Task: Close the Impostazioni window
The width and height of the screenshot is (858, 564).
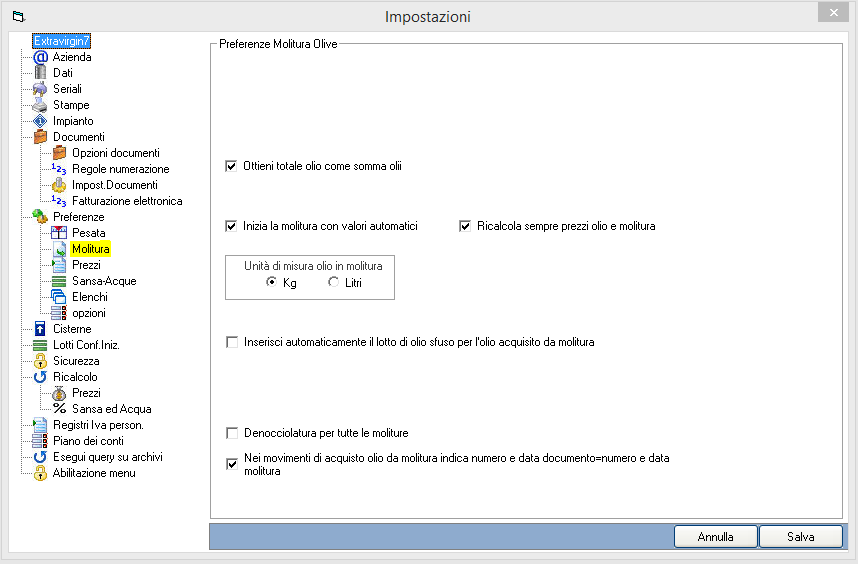Action: 833,13
